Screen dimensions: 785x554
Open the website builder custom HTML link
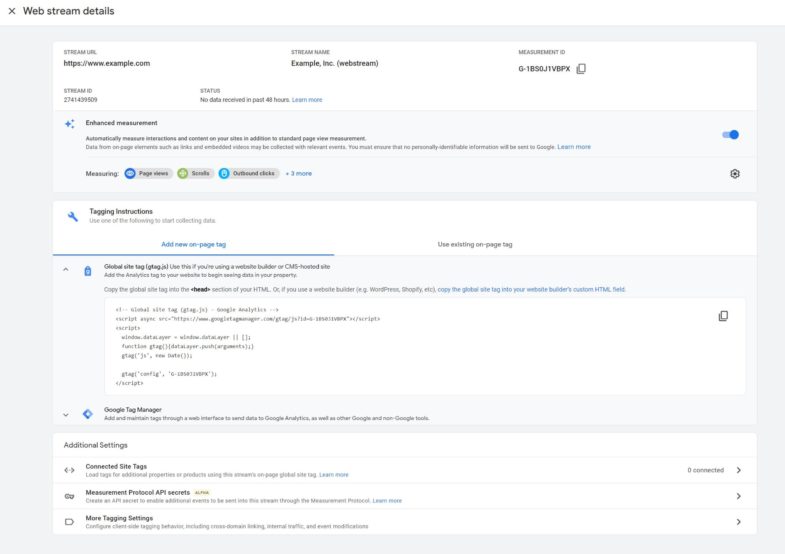[x=531, y=289]
